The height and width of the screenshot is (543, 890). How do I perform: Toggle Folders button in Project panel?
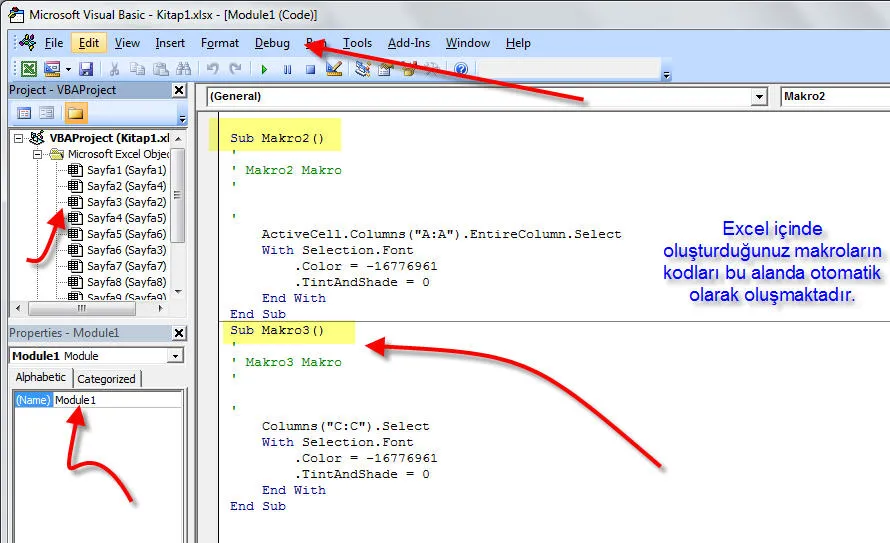[x=76, y=113]
